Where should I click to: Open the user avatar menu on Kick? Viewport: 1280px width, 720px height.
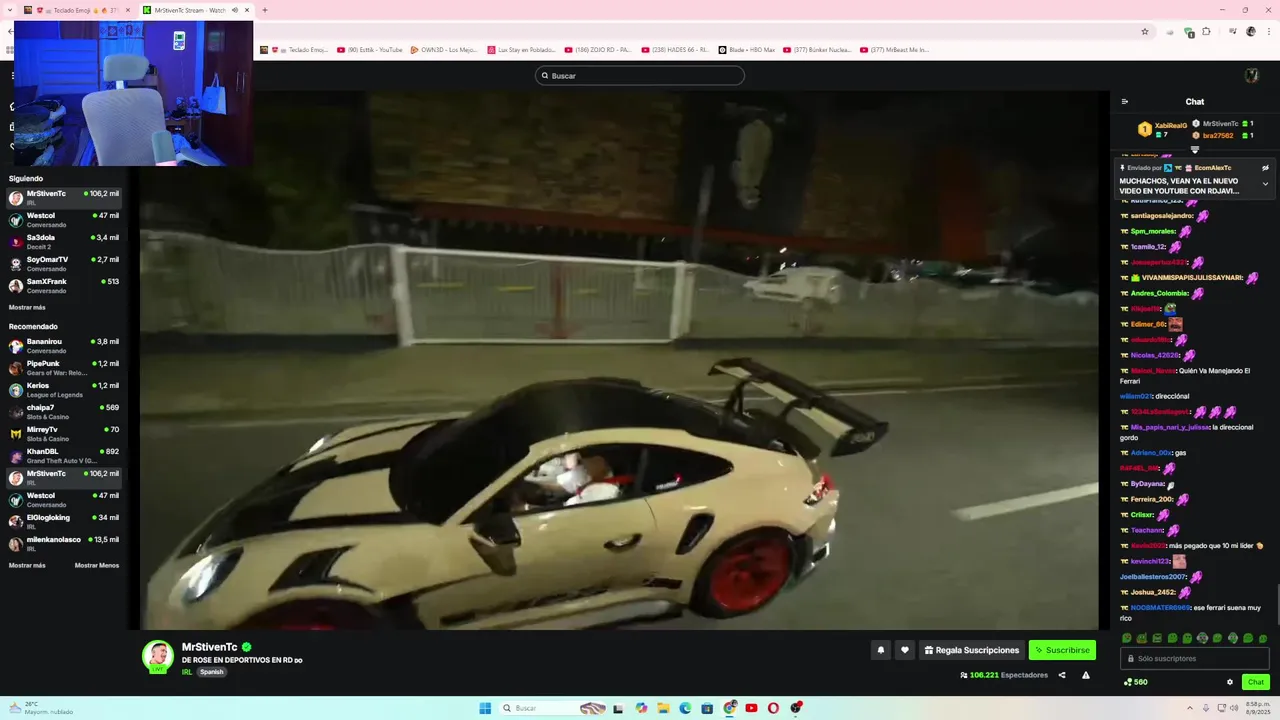click(1251, 76)
